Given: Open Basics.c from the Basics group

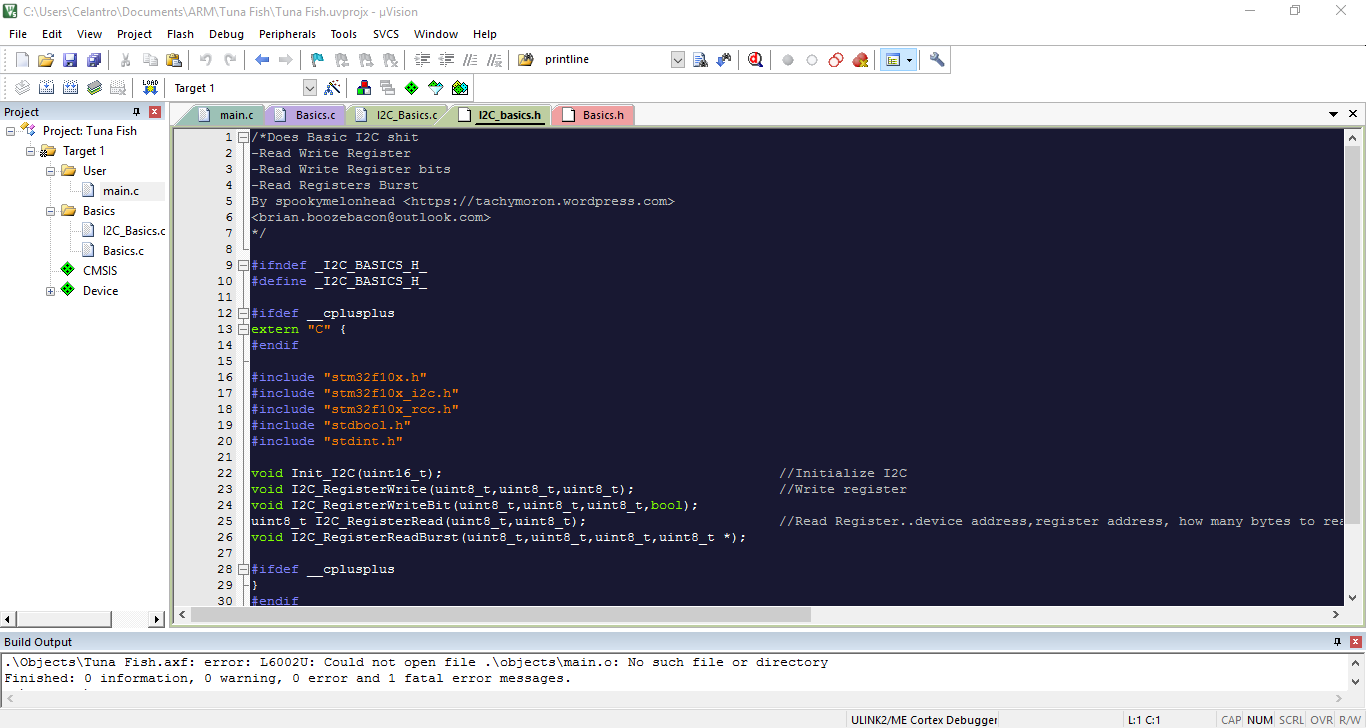Looking at the screenshot, I should pyautogui.click(x=123, y=251).
